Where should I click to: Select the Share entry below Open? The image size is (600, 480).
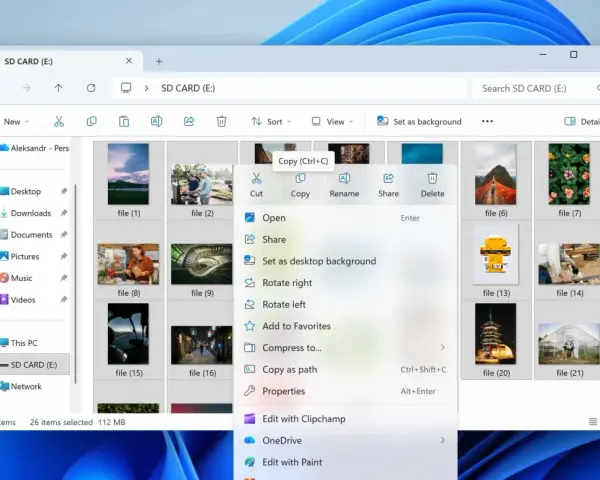click(x=345, y=240)
